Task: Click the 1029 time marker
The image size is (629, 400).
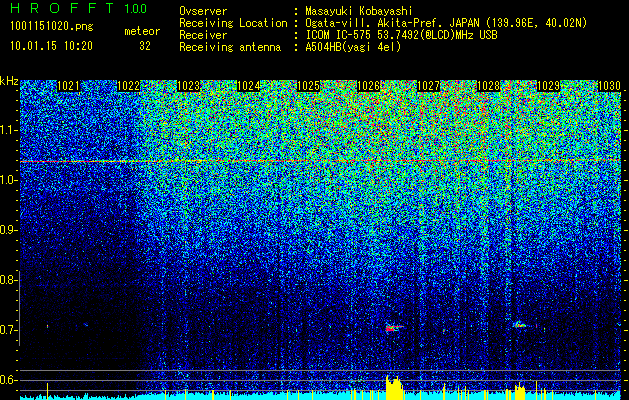Action: point(548,86)
